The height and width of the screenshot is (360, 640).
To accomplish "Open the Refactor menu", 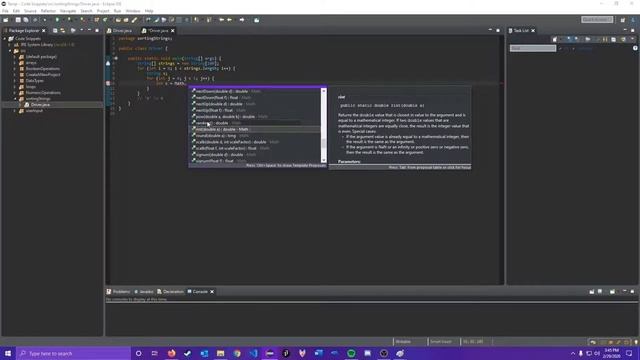I will click(48, 11).
